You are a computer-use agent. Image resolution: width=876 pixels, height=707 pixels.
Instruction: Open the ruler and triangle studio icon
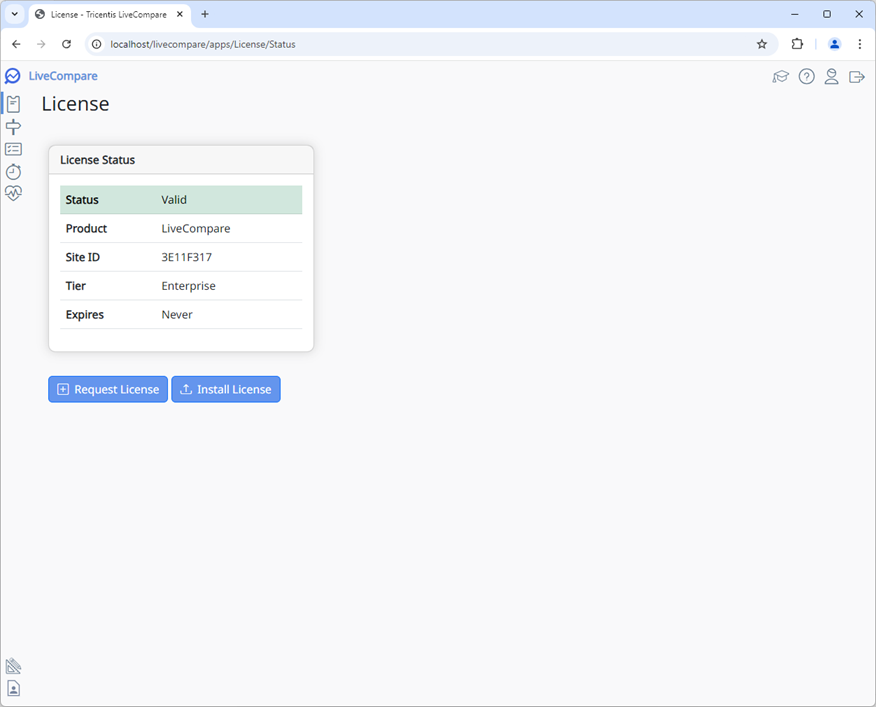(13, 666)
